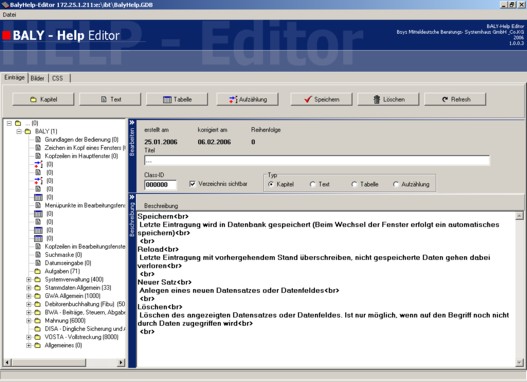Viewport: 527px width, 382px height.
Task: Select the Kapitel type radio button
Action: tap(271, 184)
